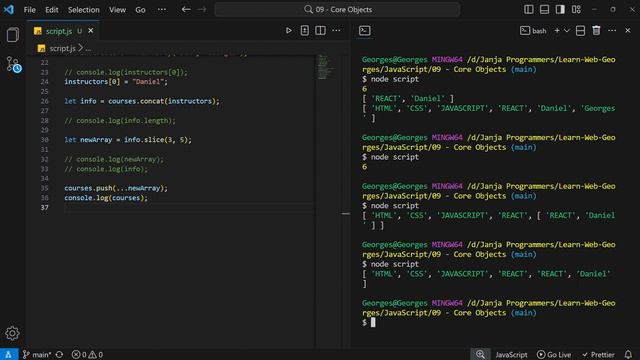Toggle the secondary side bar layout
Viewport: 640px width, 360px height.
click(x=560, y=9)
